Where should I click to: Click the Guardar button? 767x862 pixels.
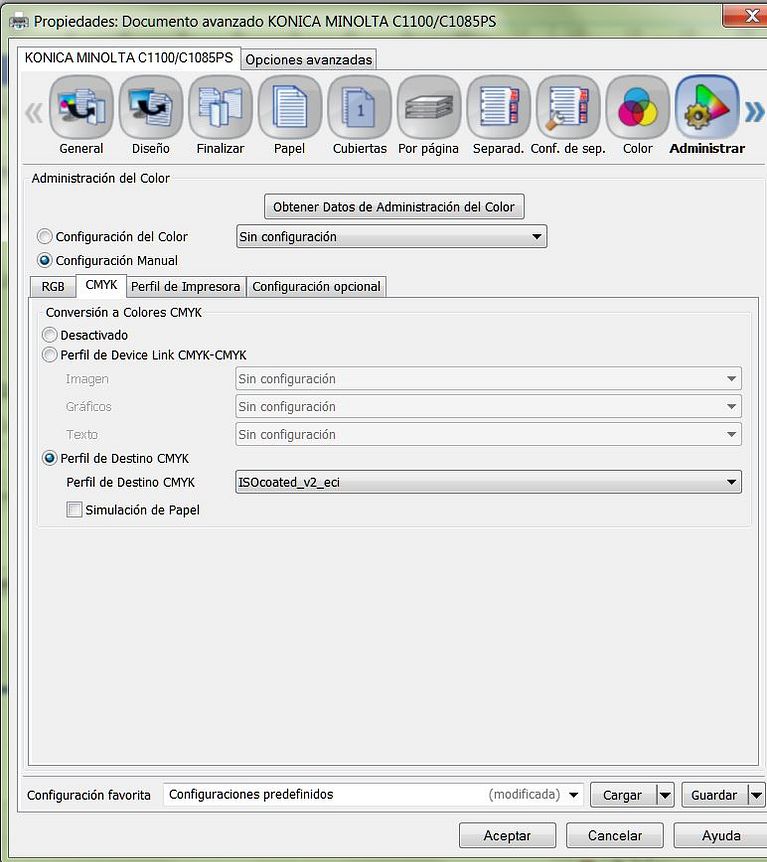714,795
